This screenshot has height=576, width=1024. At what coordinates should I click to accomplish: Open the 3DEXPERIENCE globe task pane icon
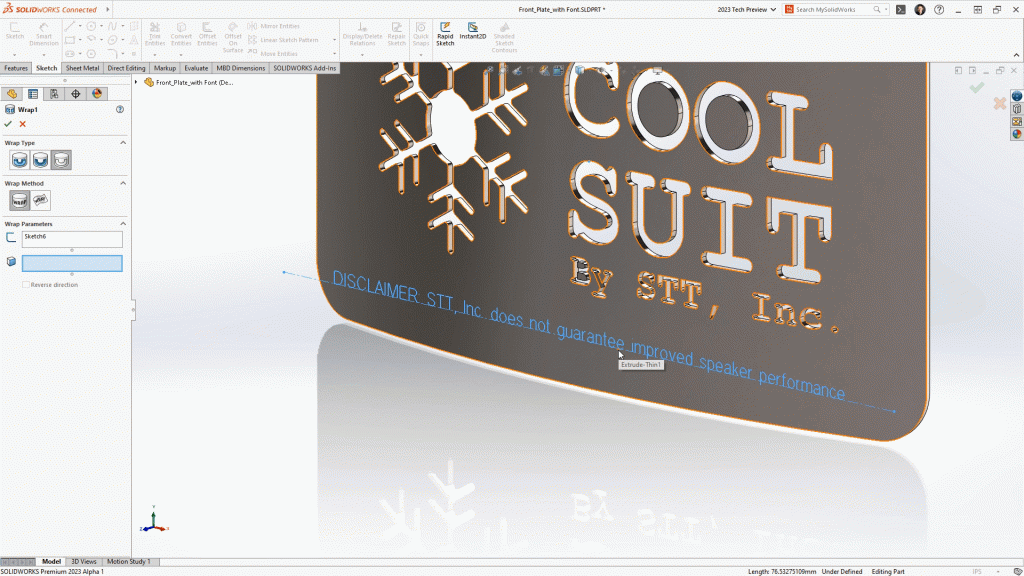[x=1017, y=96]
